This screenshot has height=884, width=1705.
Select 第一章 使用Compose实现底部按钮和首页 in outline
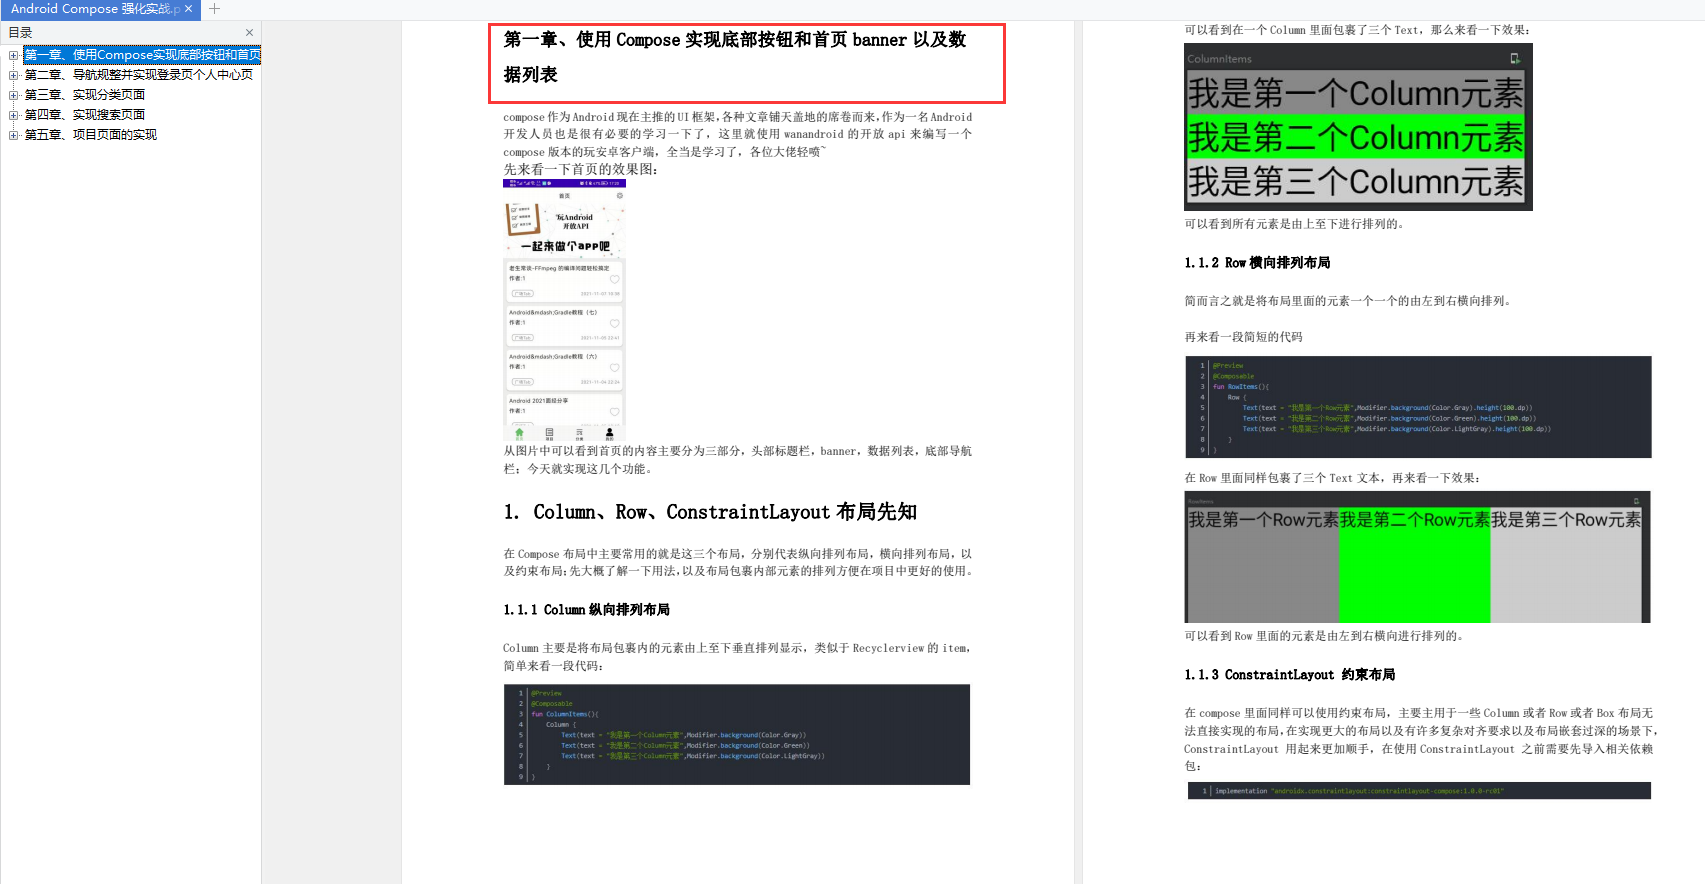[142, 55]
